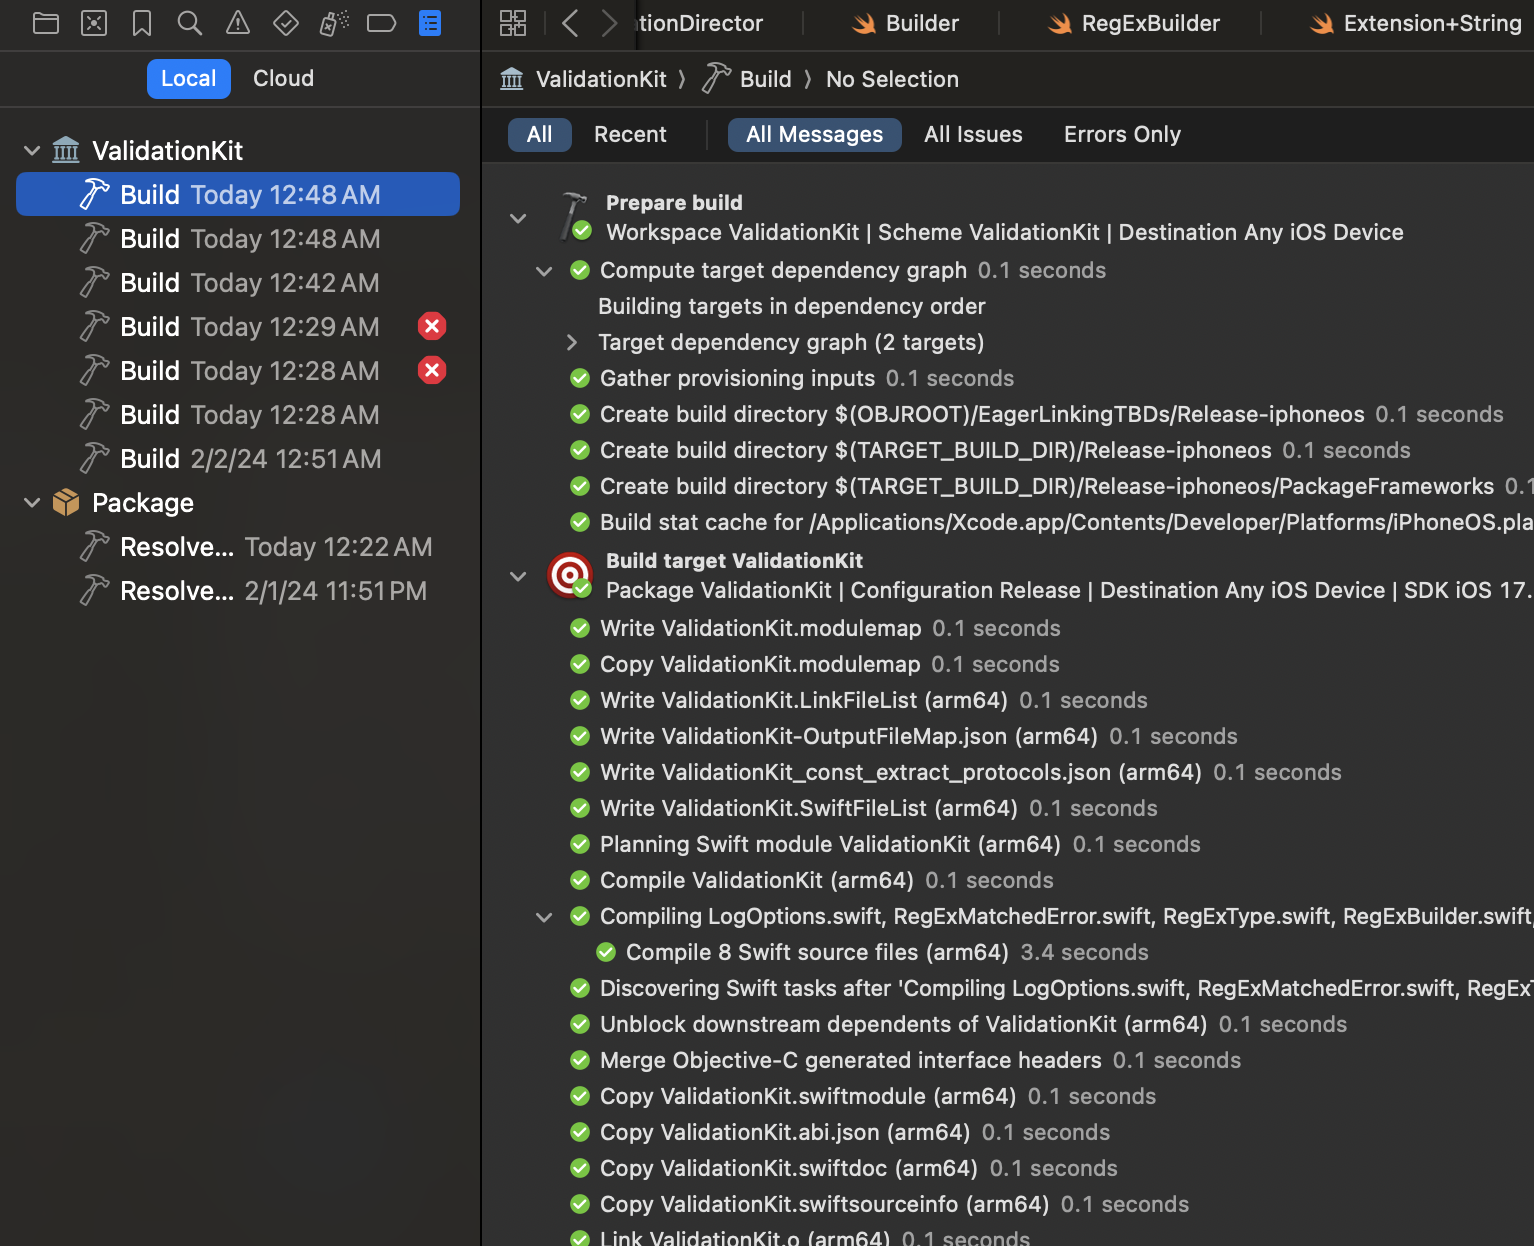Collapse the Prepare build section

tap(518, 218)
